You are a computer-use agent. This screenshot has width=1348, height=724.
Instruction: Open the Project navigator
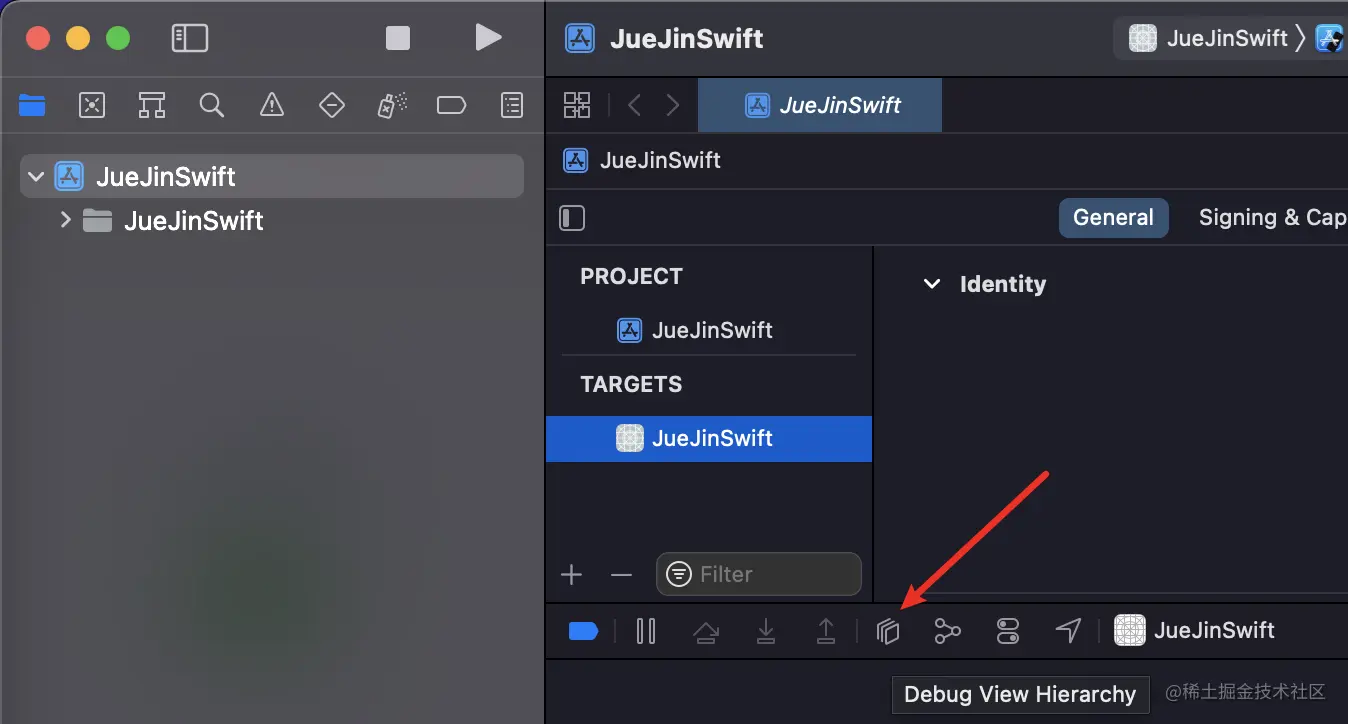coord(32,104)
